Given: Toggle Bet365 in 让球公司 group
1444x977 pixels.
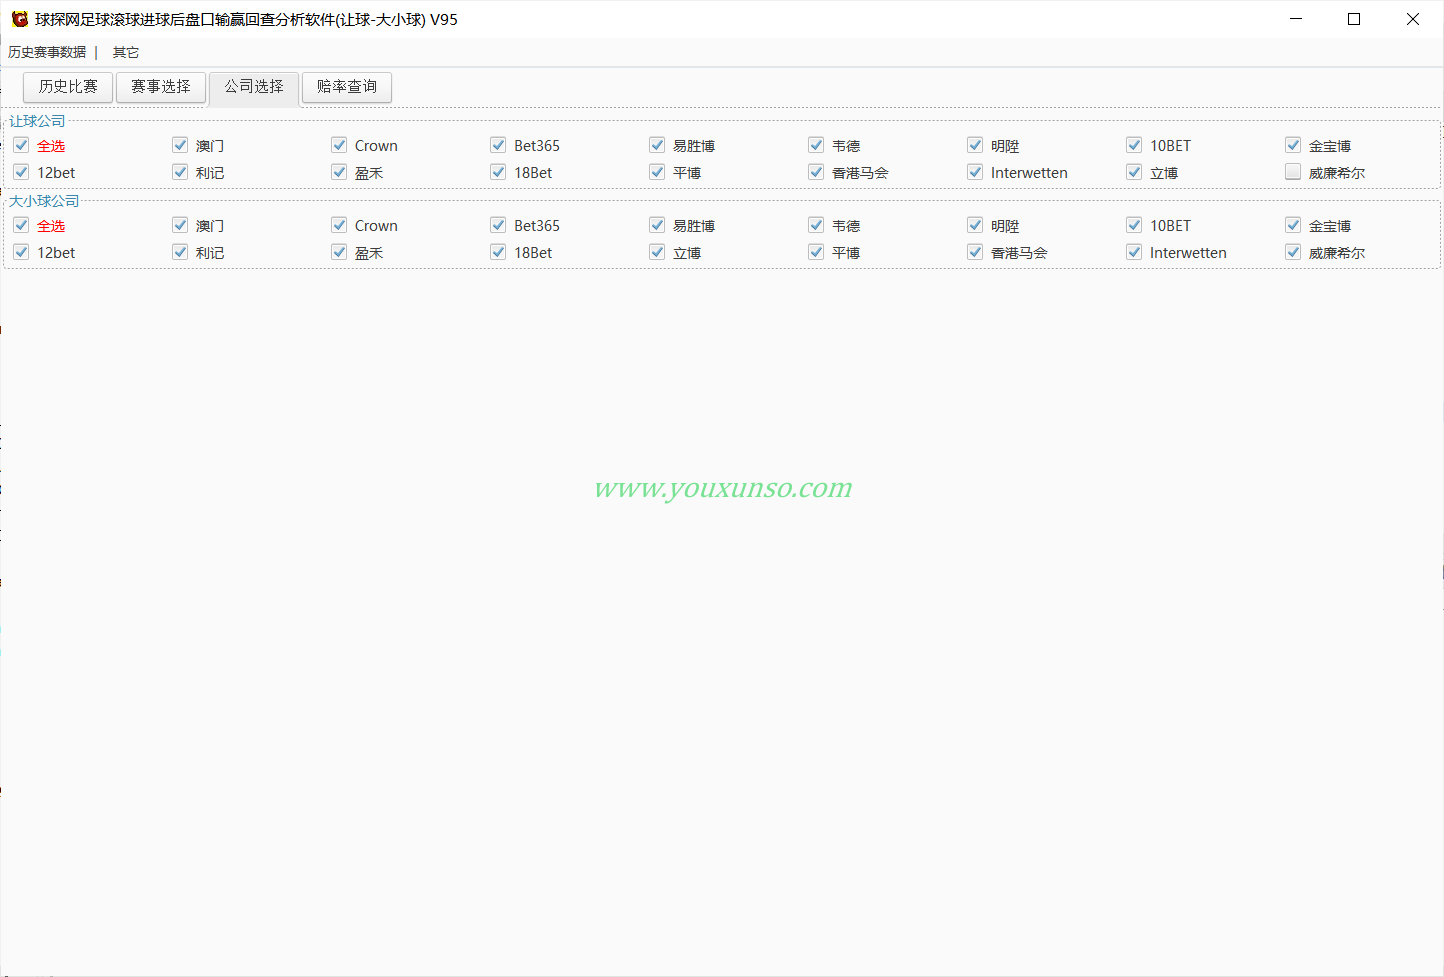Looking at the screenshot, I should click(498, 145).
